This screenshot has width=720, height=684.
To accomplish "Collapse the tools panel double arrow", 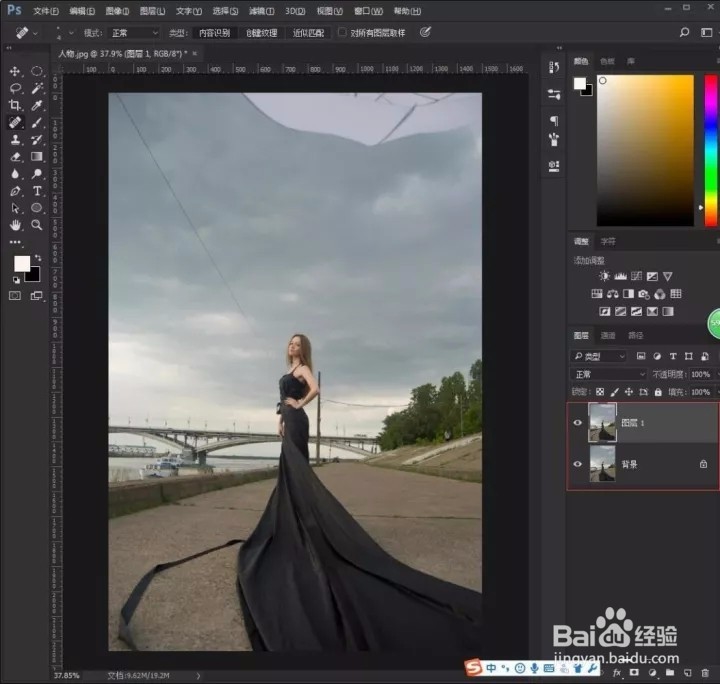I will coord(9,48).
